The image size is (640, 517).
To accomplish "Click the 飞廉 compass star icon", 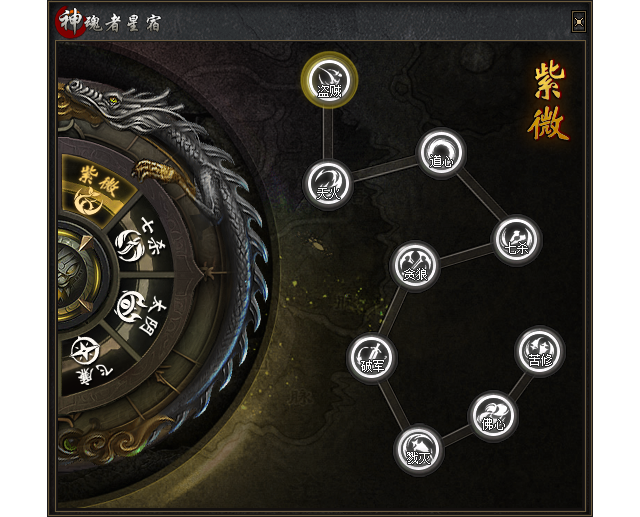I will pos(85,351).
